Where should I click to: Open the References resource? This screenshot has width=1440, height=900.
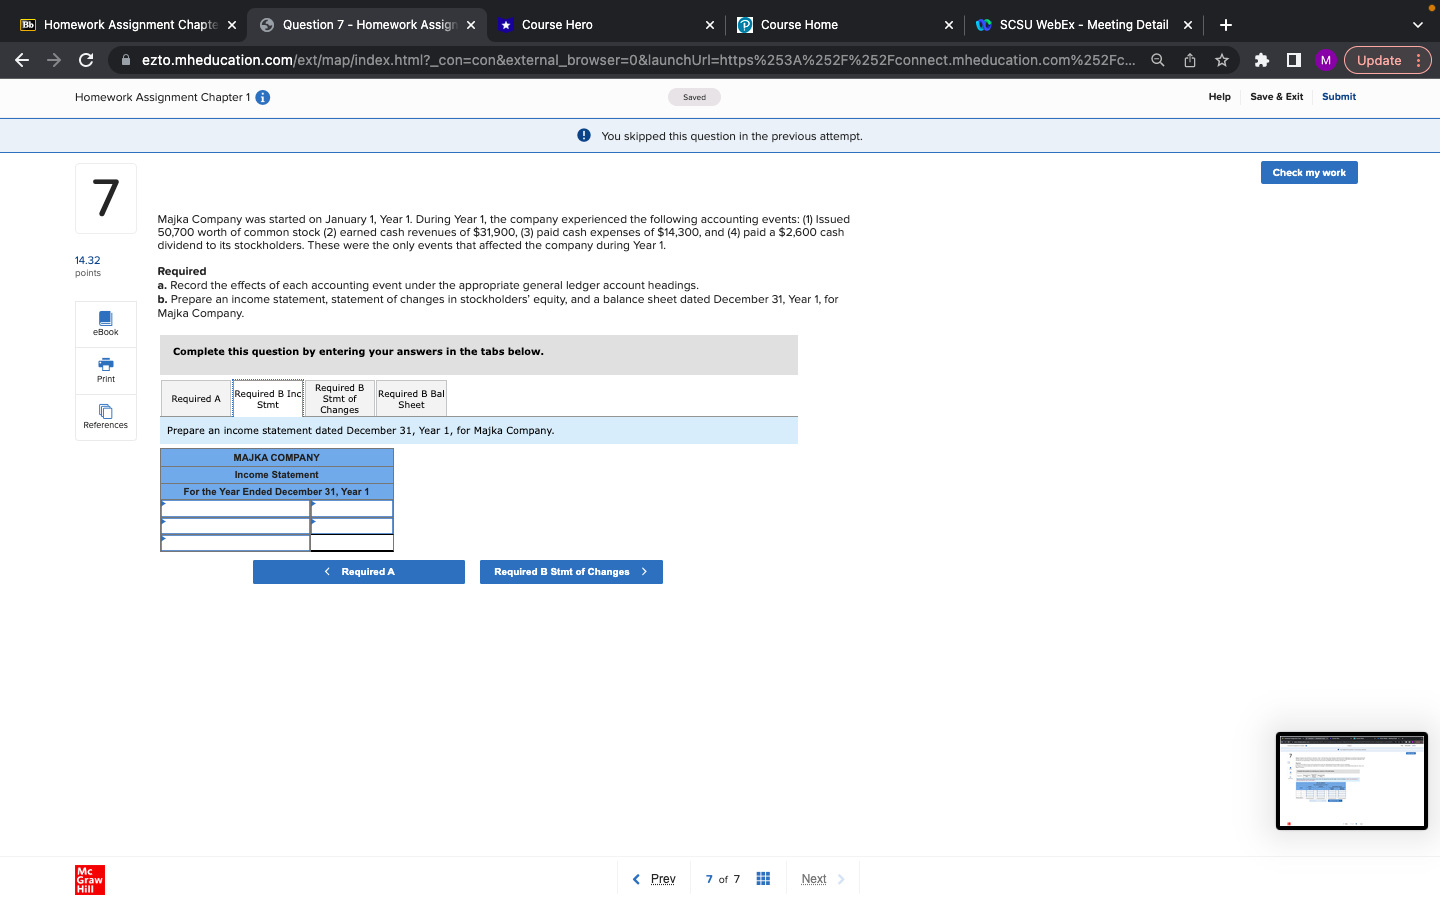click(x=105, y=417)
